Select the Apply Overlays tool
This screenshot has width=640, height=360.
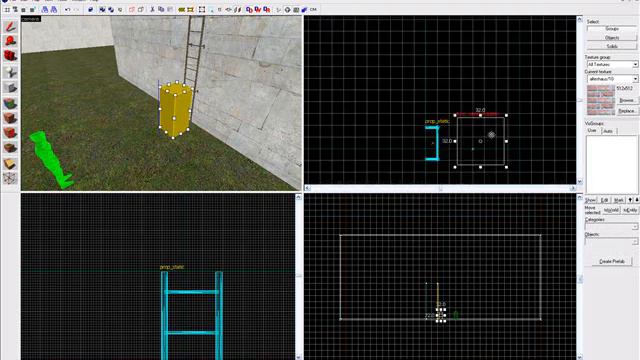[x=10, y=148]
